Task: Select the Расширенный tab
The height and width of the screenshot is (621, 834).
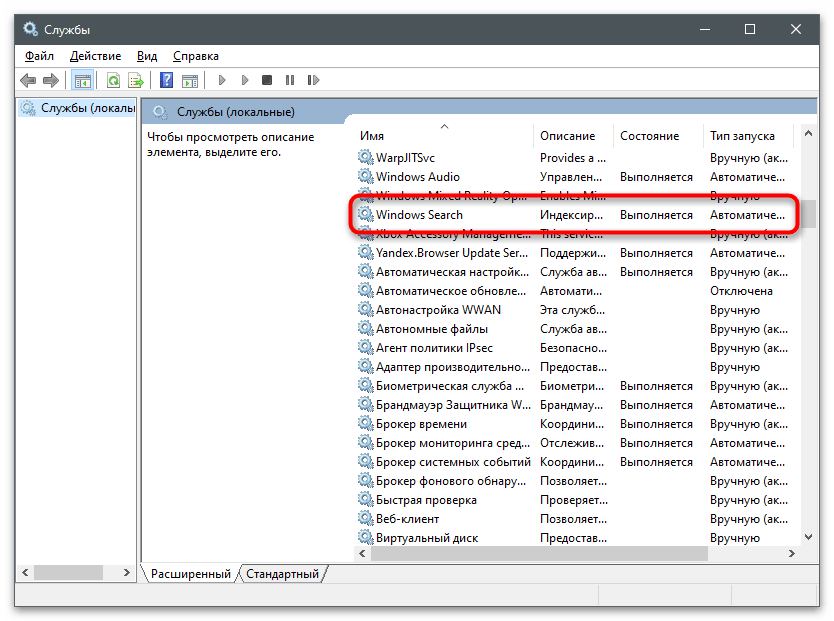Action: pos(191,574)
